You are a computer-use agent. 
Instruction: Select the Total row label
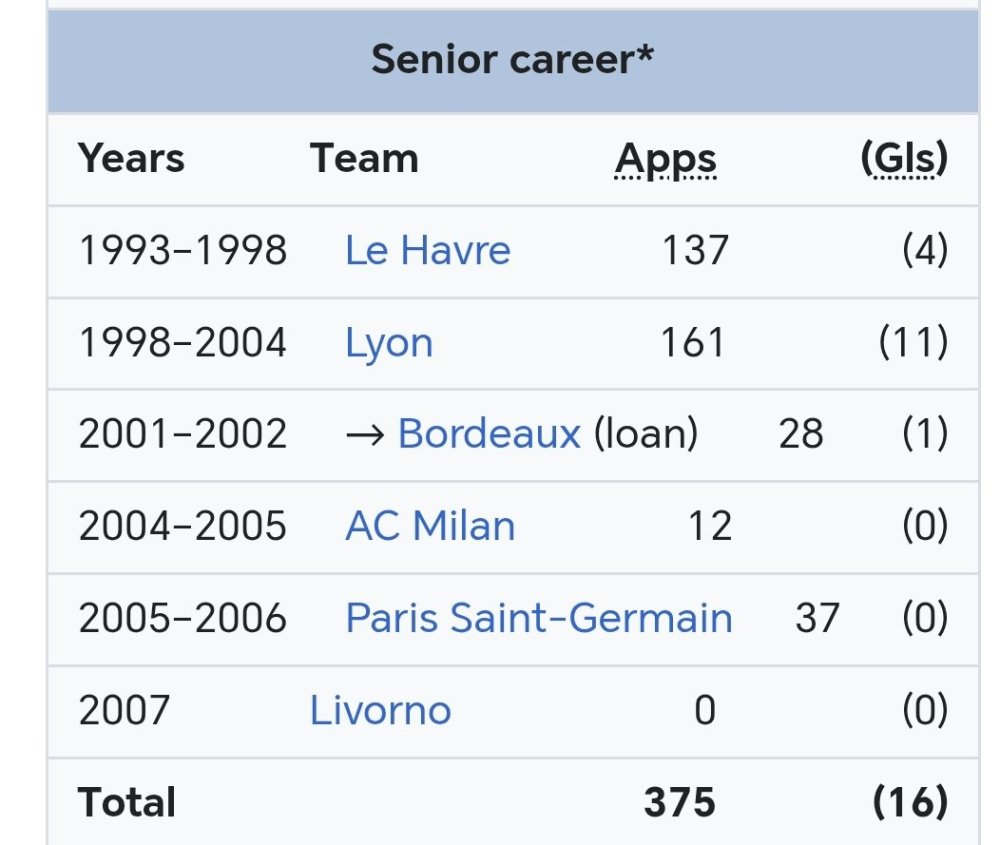[126, 802]
